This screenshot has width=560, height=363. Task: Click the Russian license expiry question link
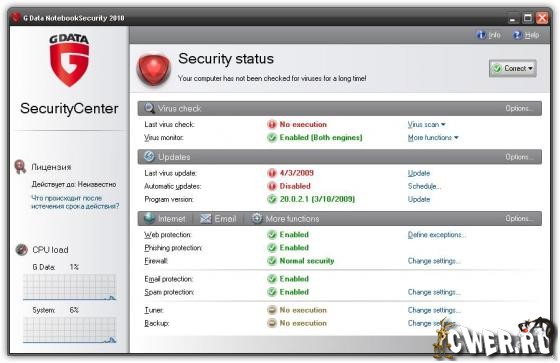75,202
